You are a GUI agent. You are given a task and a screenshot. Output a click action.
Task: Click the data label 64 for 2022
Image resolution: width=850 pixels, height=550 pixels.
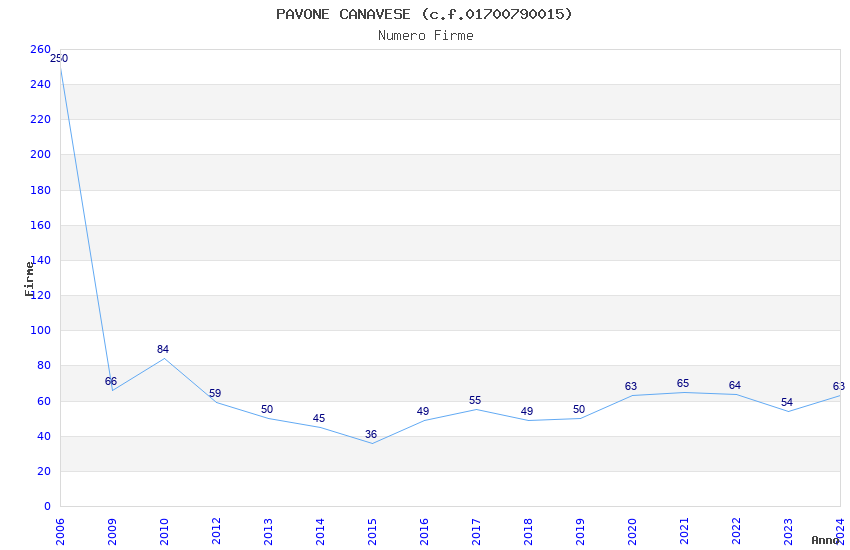pyautogui.click(x=735, y=385)
